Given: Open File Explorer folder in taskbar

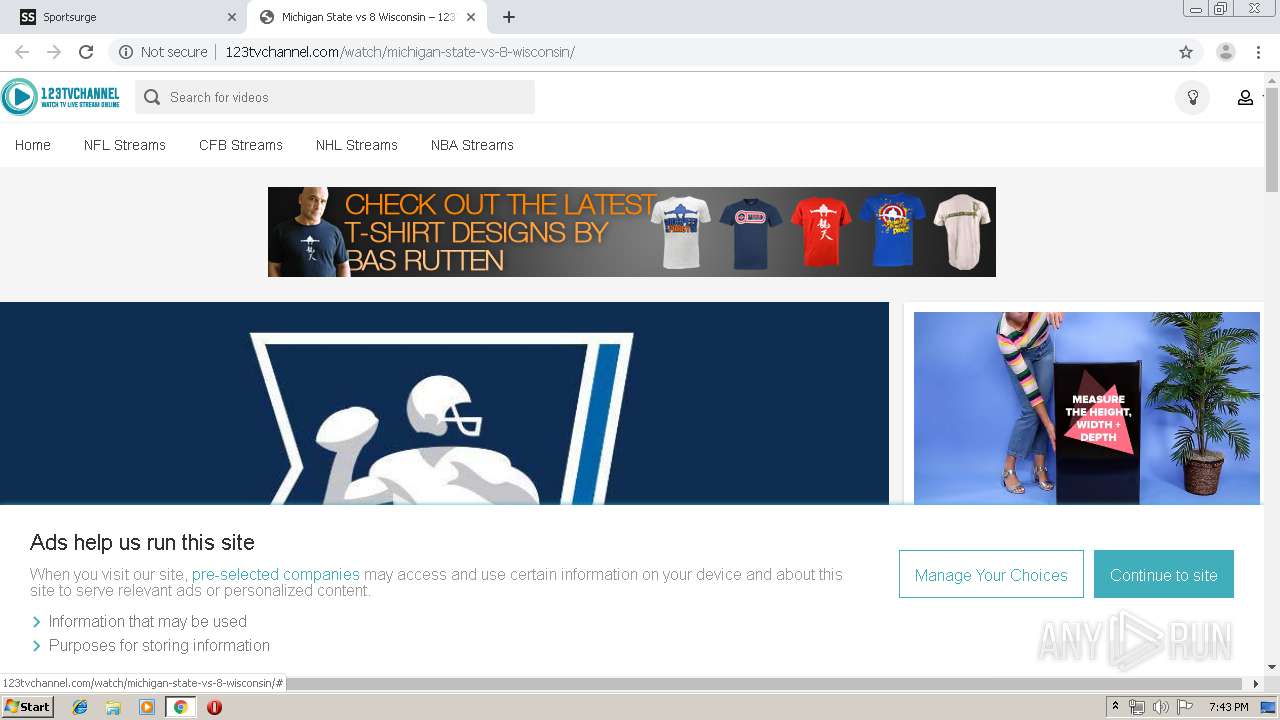Looking at the screenshot, I should pos(113,707).
